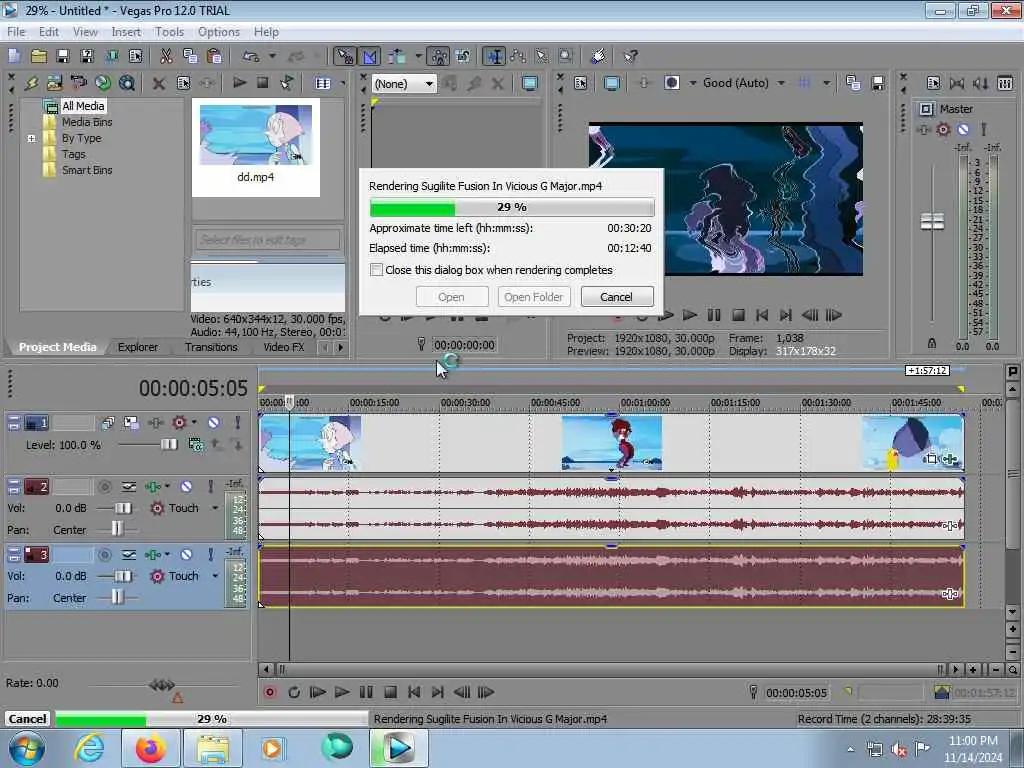
Task: Click the Save floppy-disk icon in main toolbar
Action: pyautogui.click(x=63, y=56)
